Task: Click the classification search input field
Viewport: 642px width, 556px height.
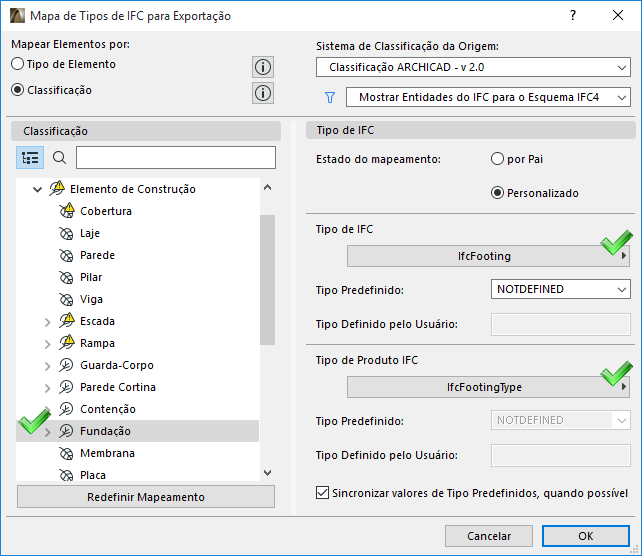Action: click(x=175, y=158)
